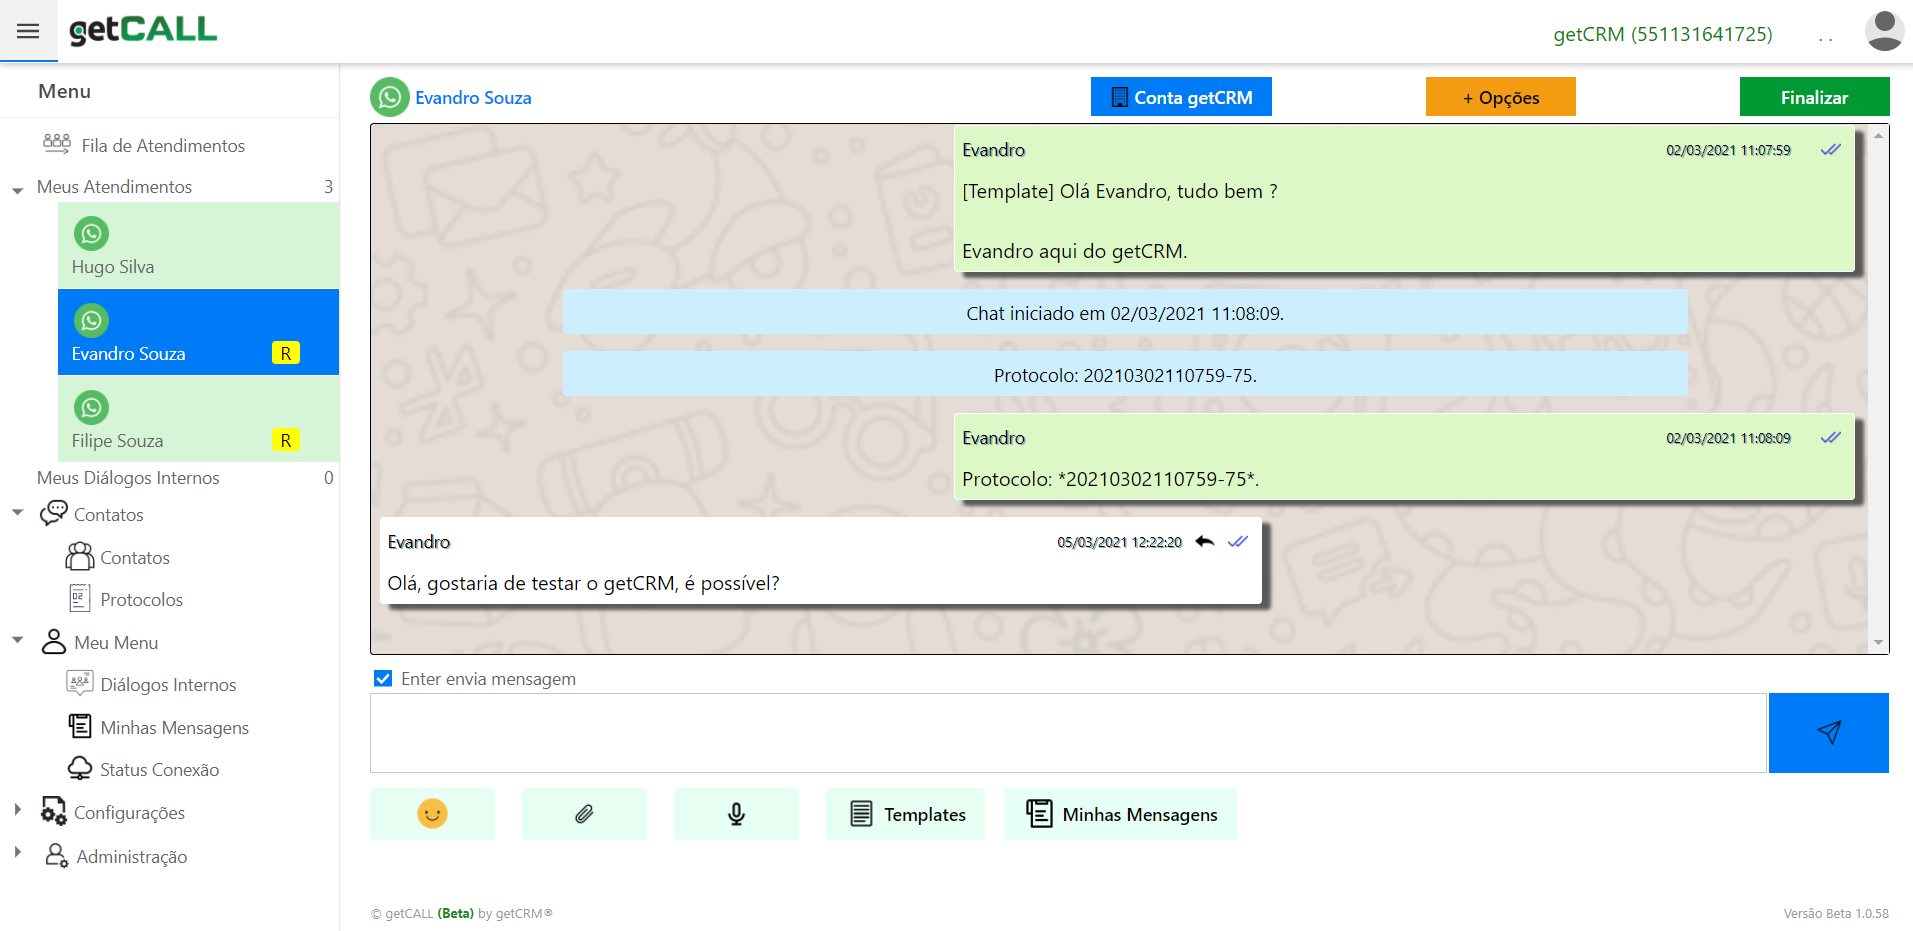Click read checkmarks on 11:07:59 message
The height and width of the screenshot is (931, 1913).
(x=1831, y=150)
